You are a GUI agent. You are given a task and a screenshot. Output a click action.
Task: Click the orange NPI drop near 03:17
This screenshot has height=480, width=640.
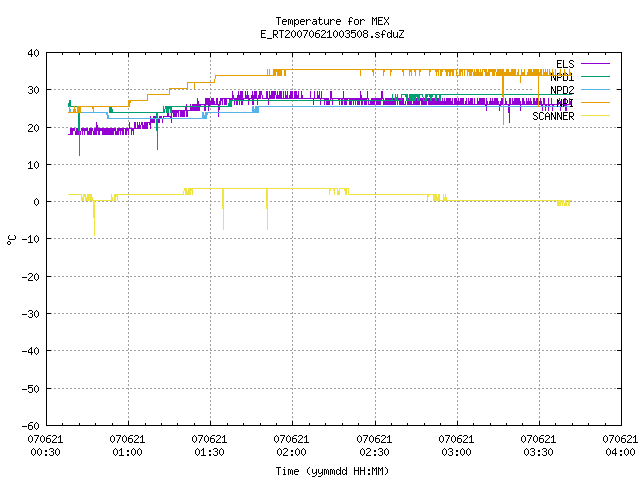point(503,100)
